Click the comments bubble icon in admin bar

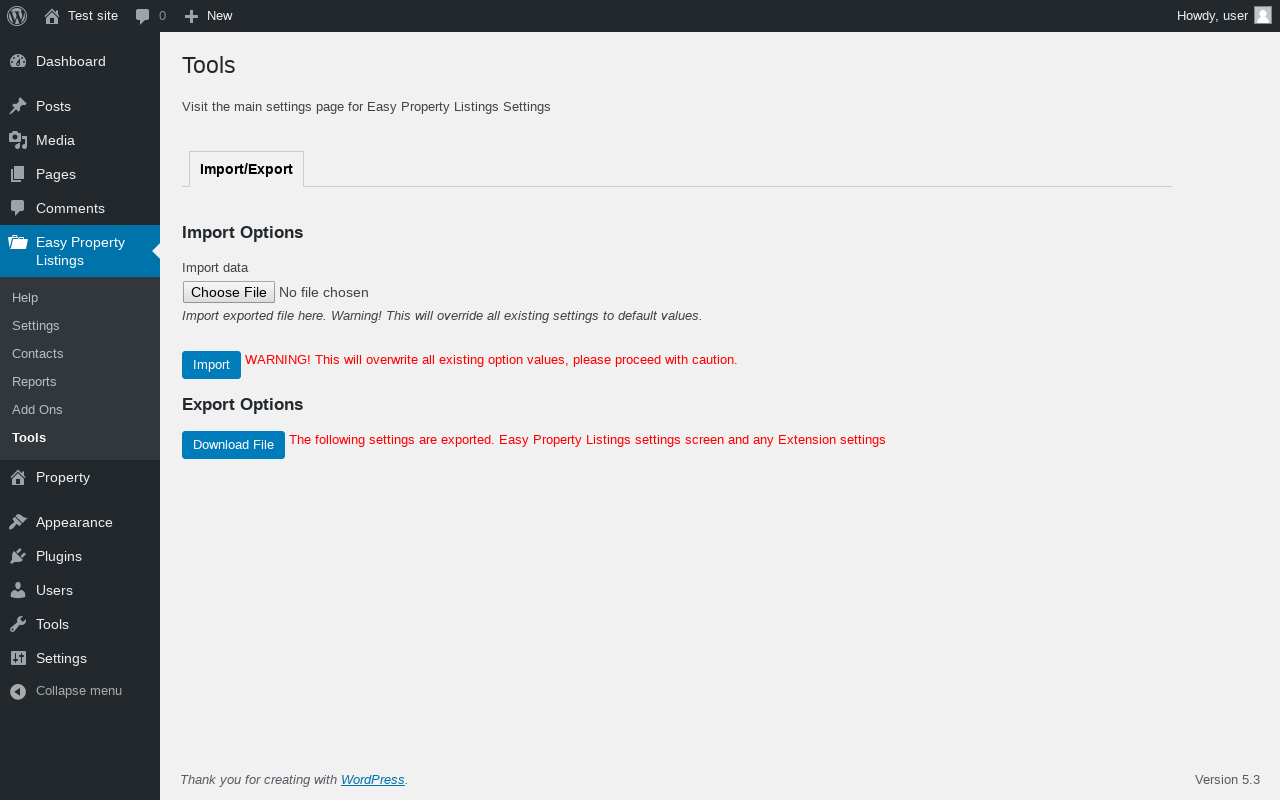pos(143,16)
